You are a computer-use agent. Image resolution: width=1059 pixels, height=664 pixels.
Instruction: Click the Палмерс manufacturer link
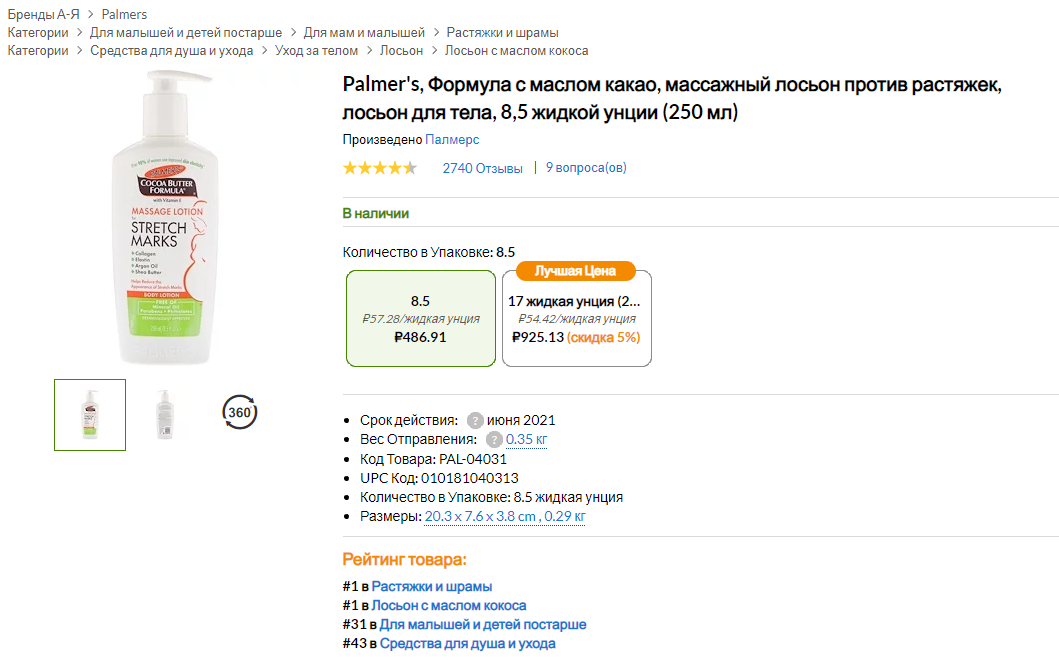click(452, 140)
